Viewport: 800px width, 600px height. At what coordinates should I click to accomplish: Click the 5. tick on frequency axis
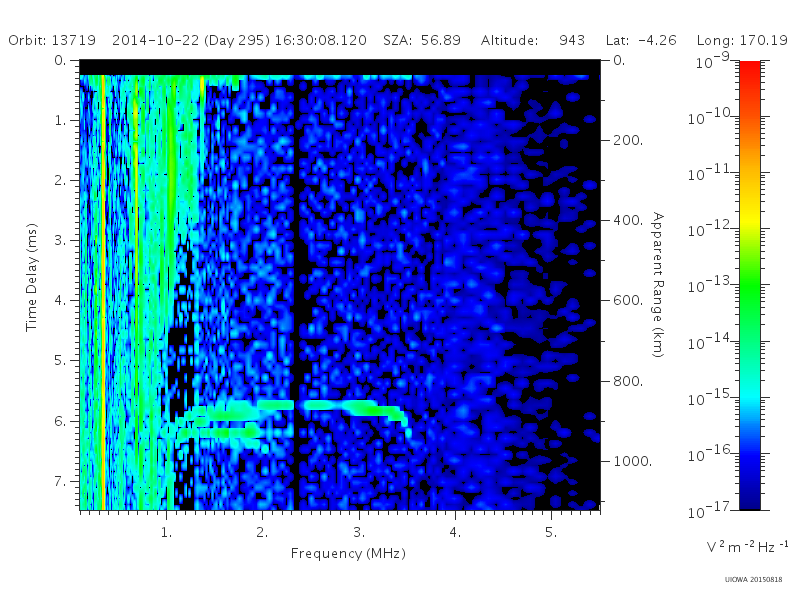pyautogui.click(x=551, y=532)
